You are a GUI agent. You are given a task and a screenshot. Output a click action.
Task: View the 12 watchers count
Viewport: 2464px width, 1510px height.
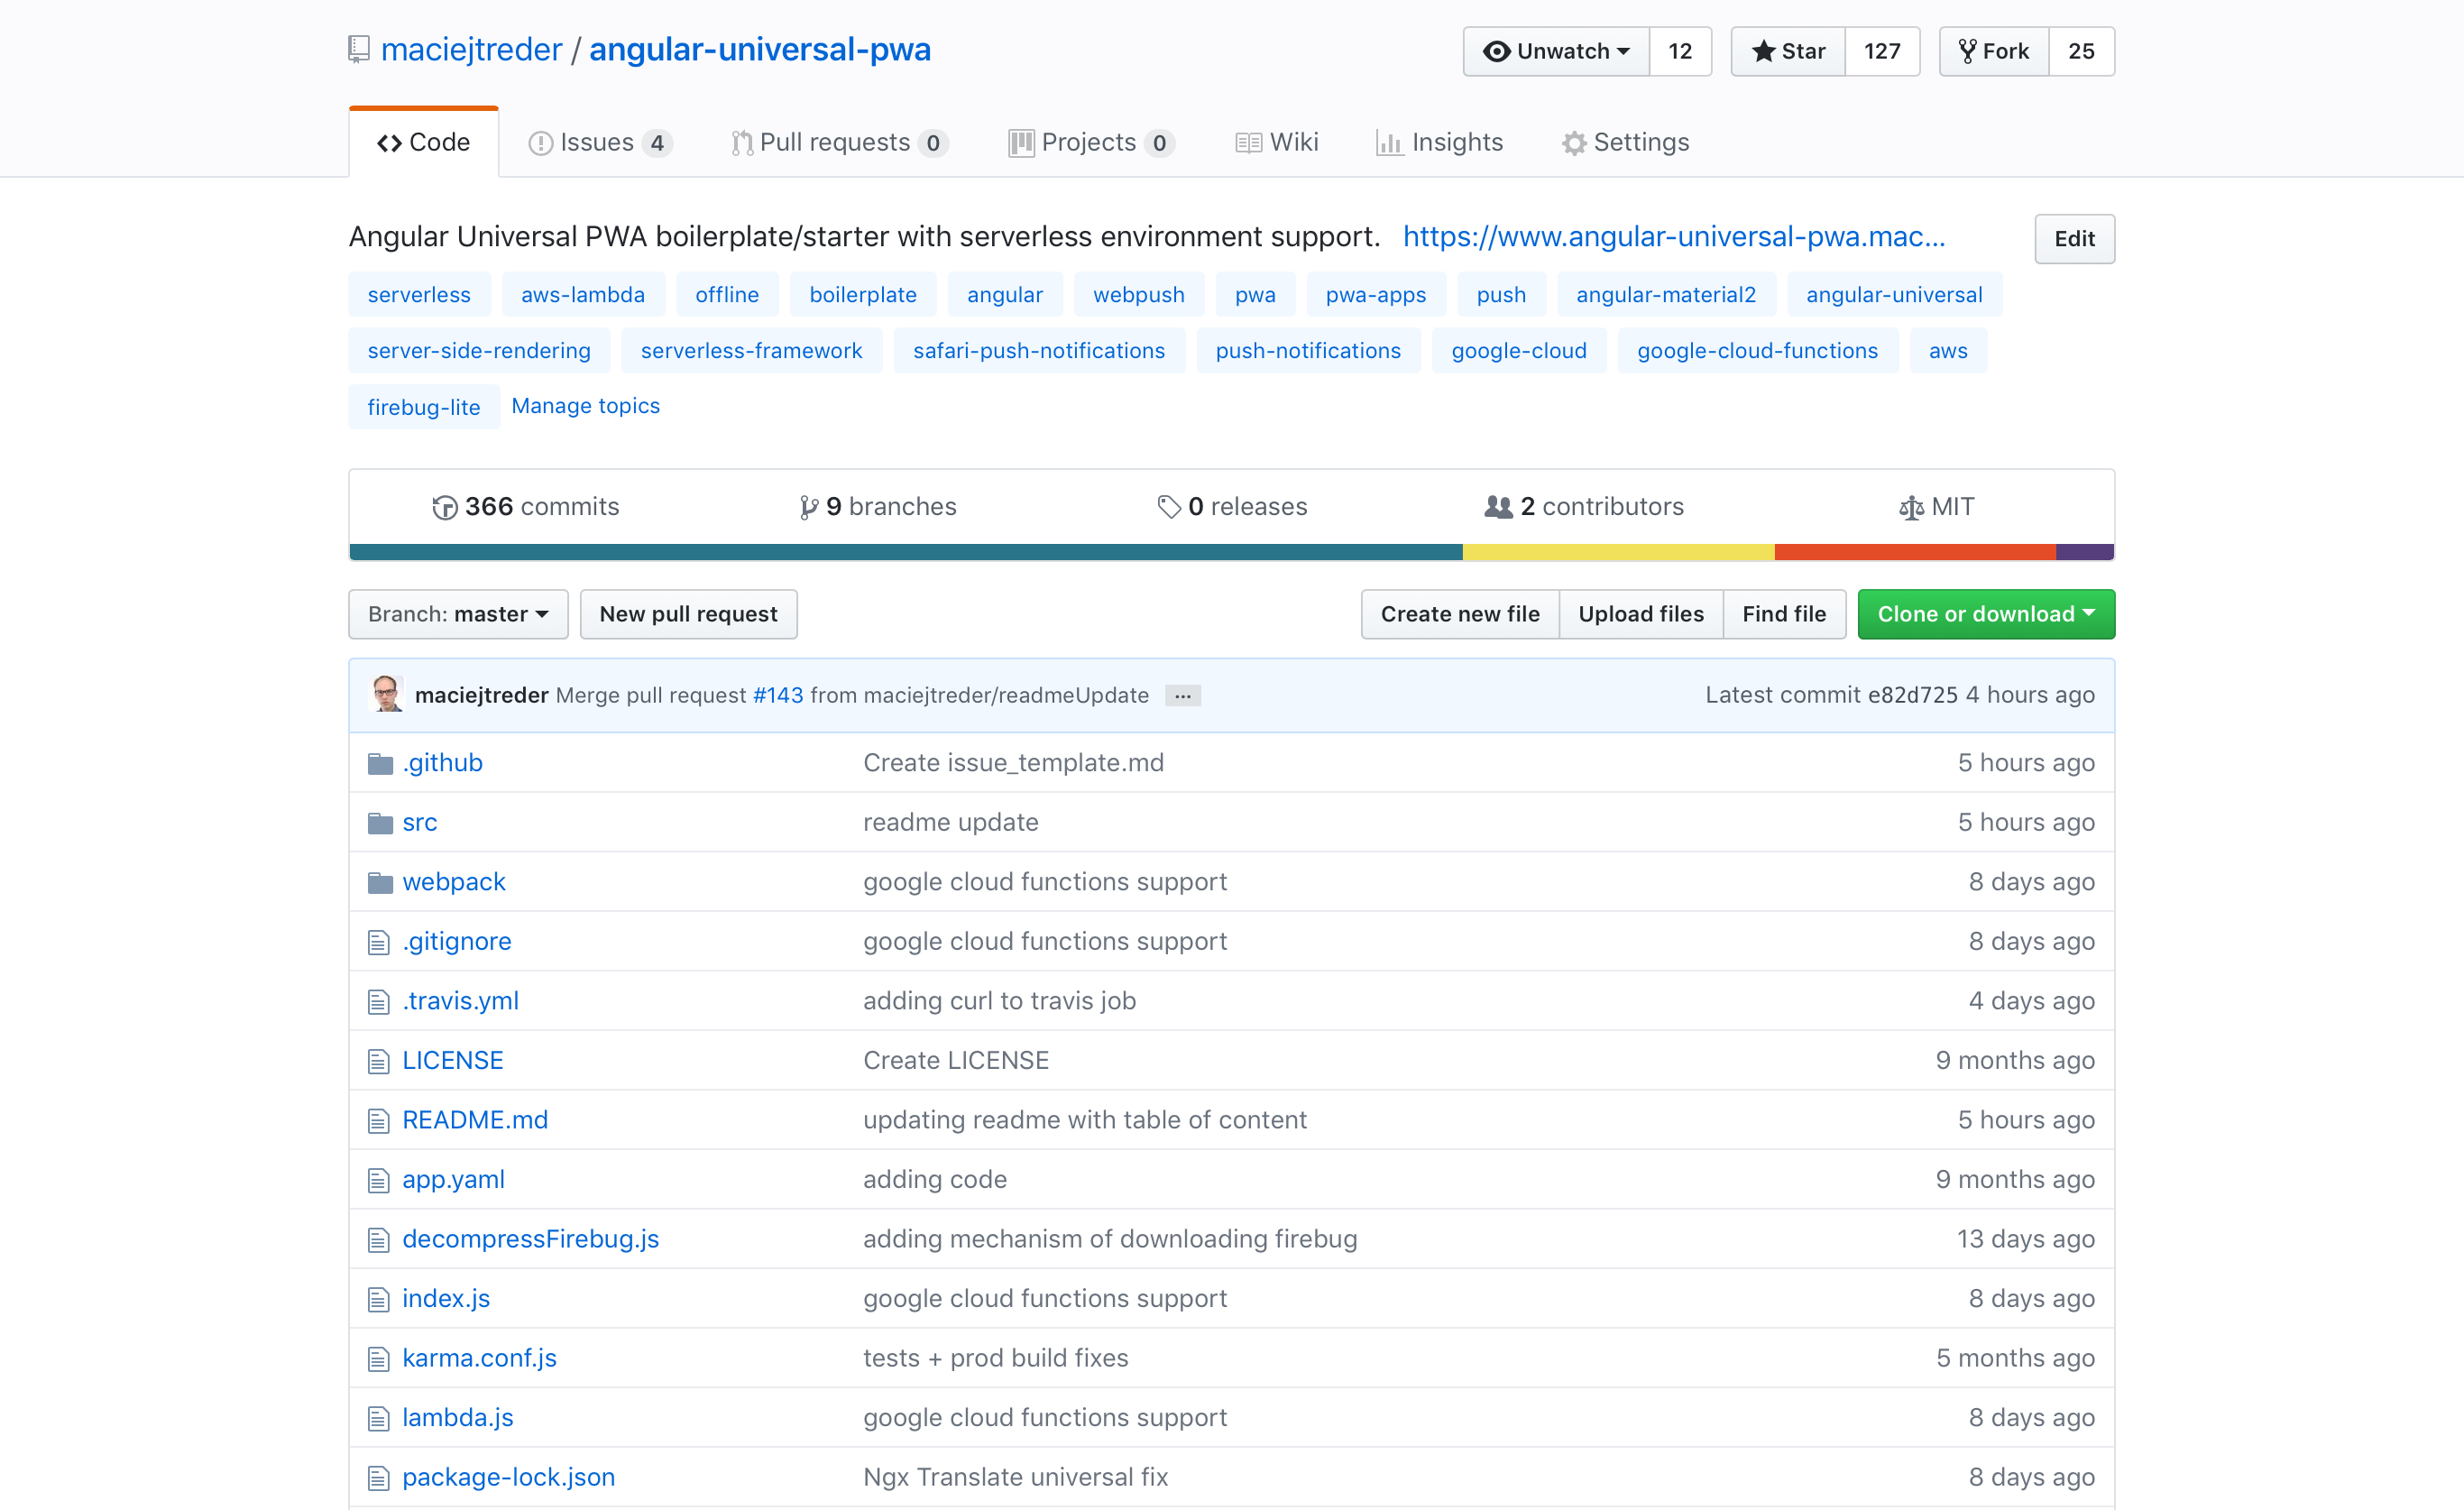(x=1680, y=51)
